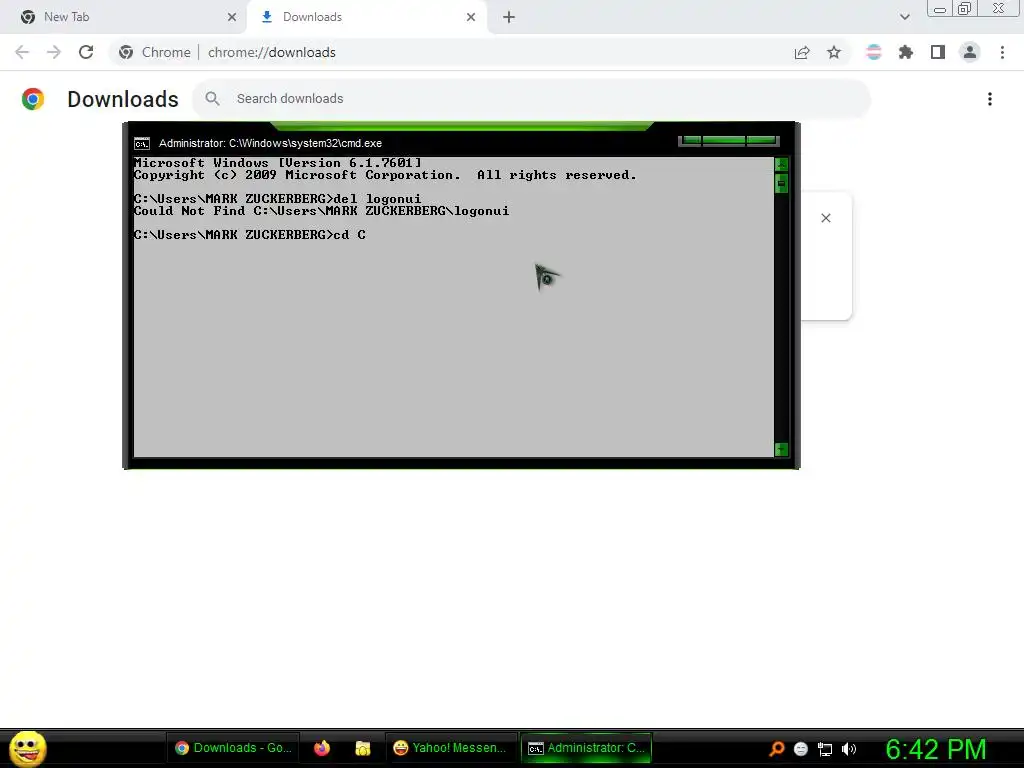Screen dimensions: 1024x768
Task: Switch to Downloads - Google Chrome taskbar button
Action: 234,748
